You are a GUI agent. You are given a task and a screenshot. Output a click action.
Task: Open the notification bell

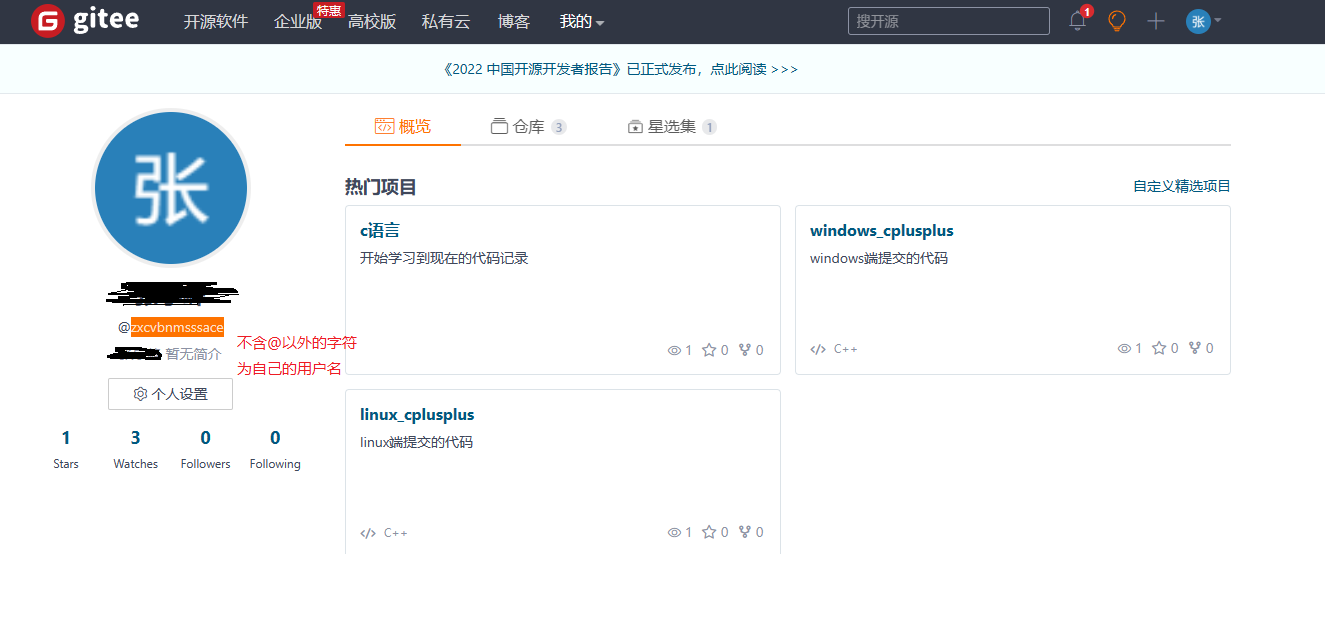tap(1078, 20)
